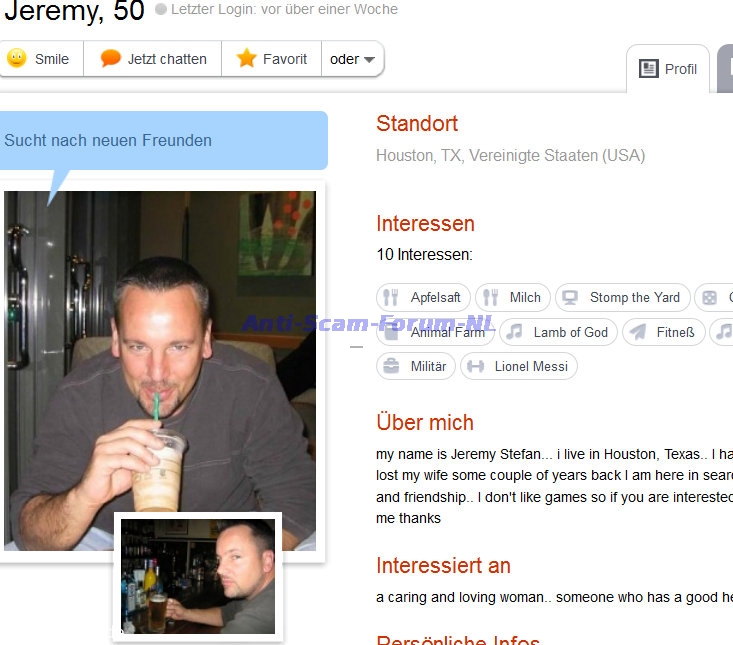Open the small bar photo thumbnail
The width and height of the screenshot is (733, 645).
[x=198, y=576]
